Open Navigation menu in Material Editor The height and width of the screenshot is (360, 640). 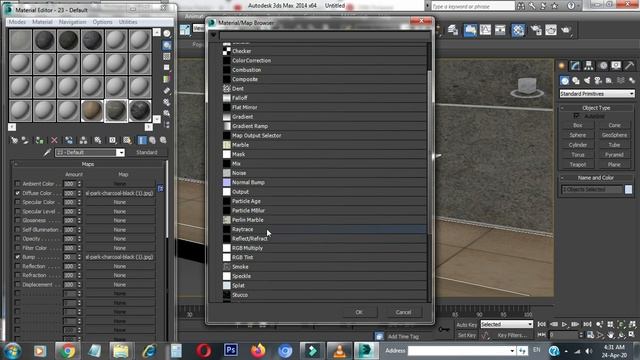(x=72, y=22)
